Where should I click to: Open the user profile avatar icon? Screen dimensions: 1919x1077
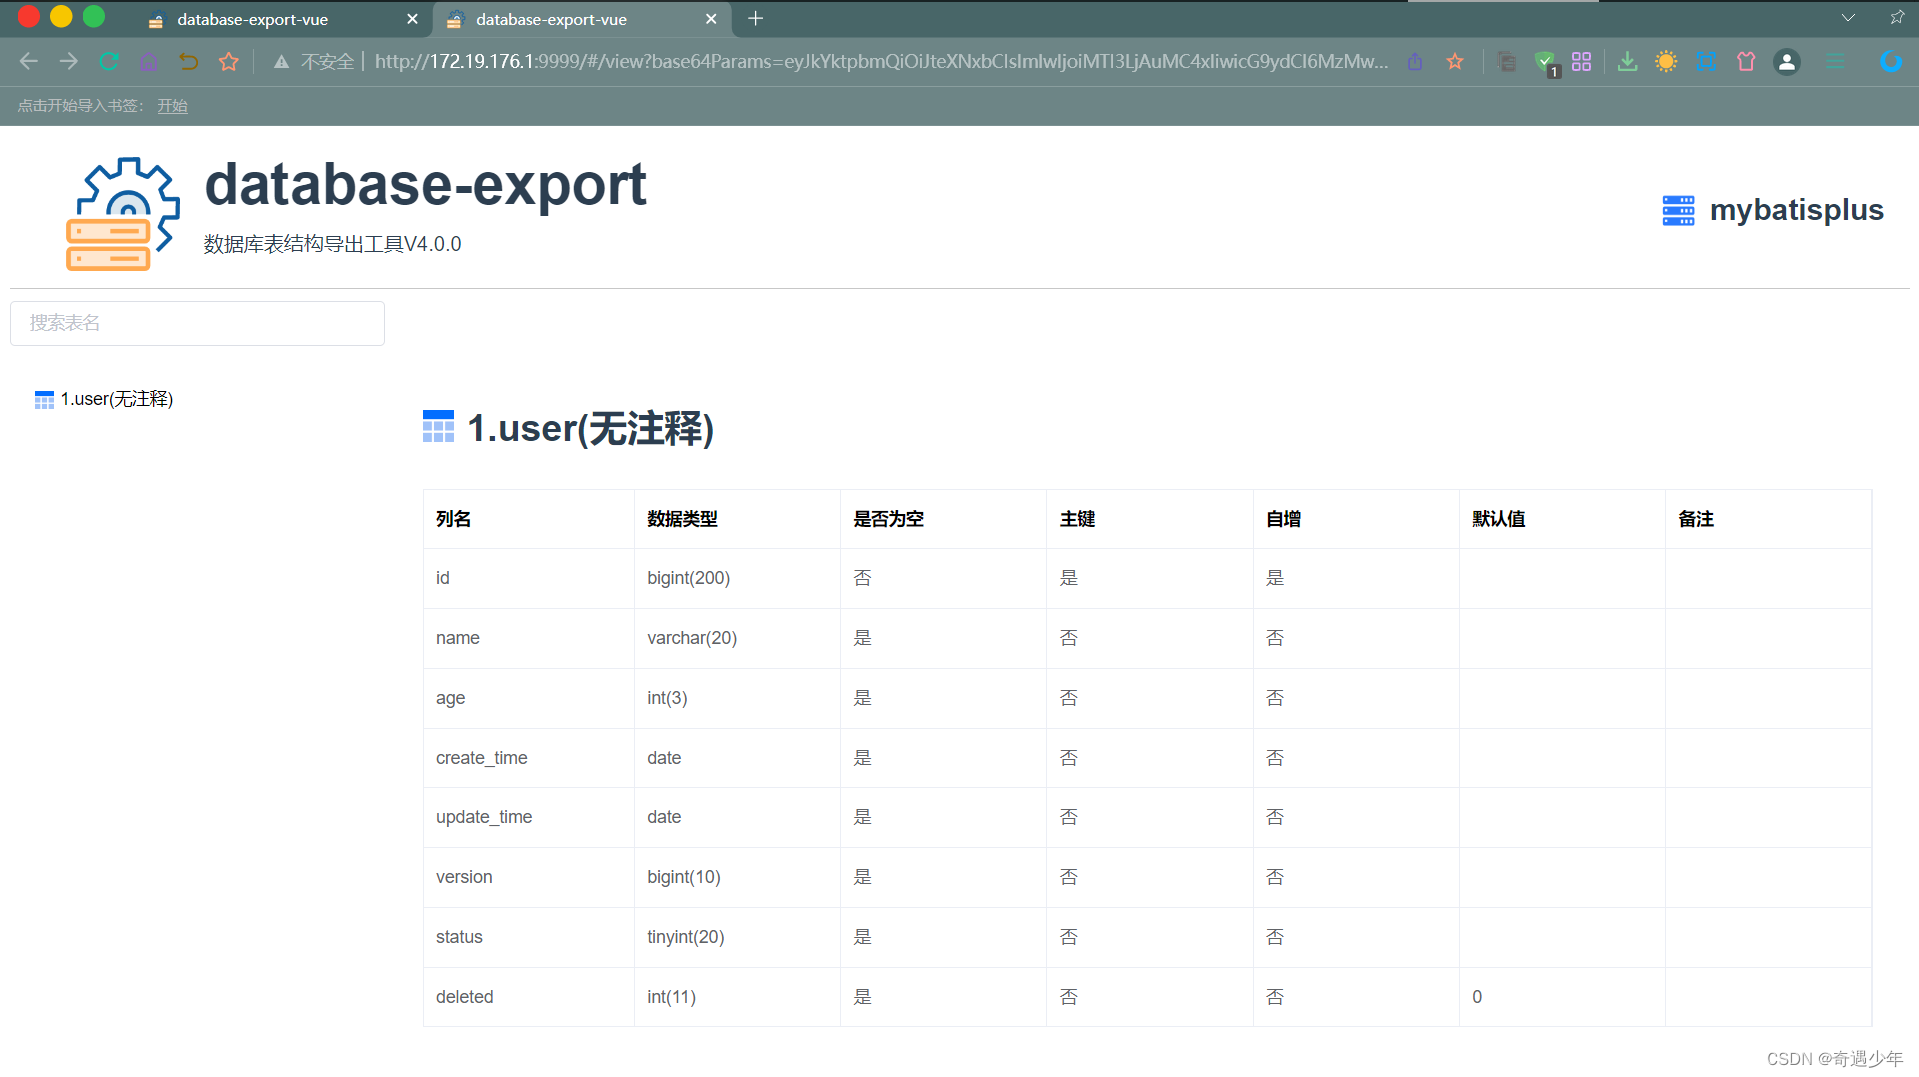click(x=1787, y=62)
